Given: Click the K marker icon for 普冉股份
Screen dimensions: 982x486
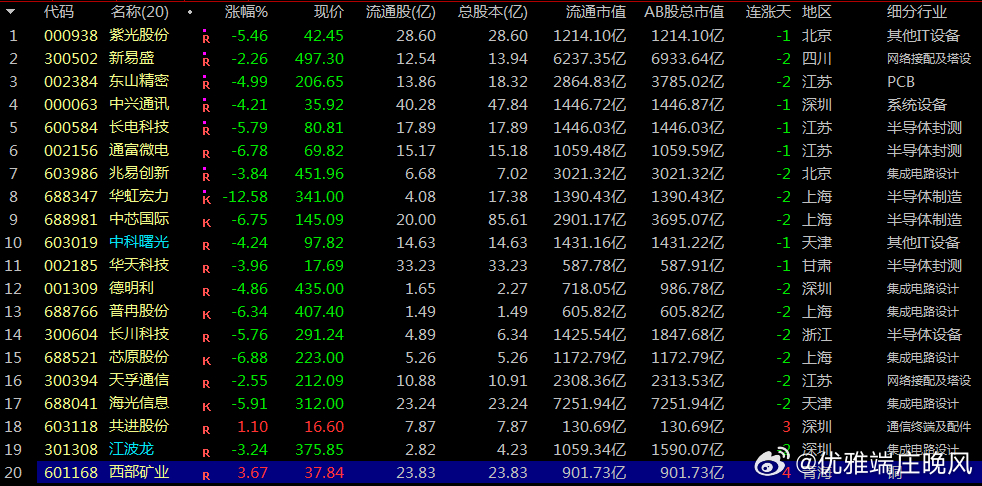Looking at the screenshot, I should [205, 315].
